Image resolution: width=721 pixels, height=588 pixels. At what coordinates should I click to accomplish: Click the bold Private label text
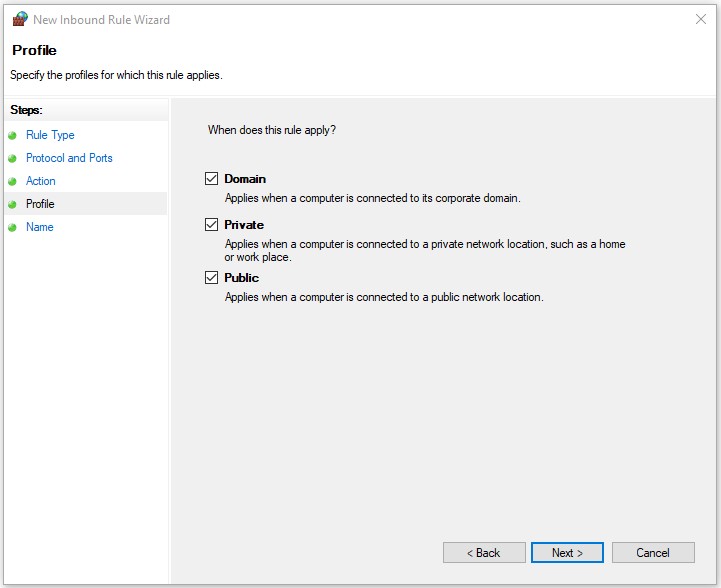[x=244, y=225]
